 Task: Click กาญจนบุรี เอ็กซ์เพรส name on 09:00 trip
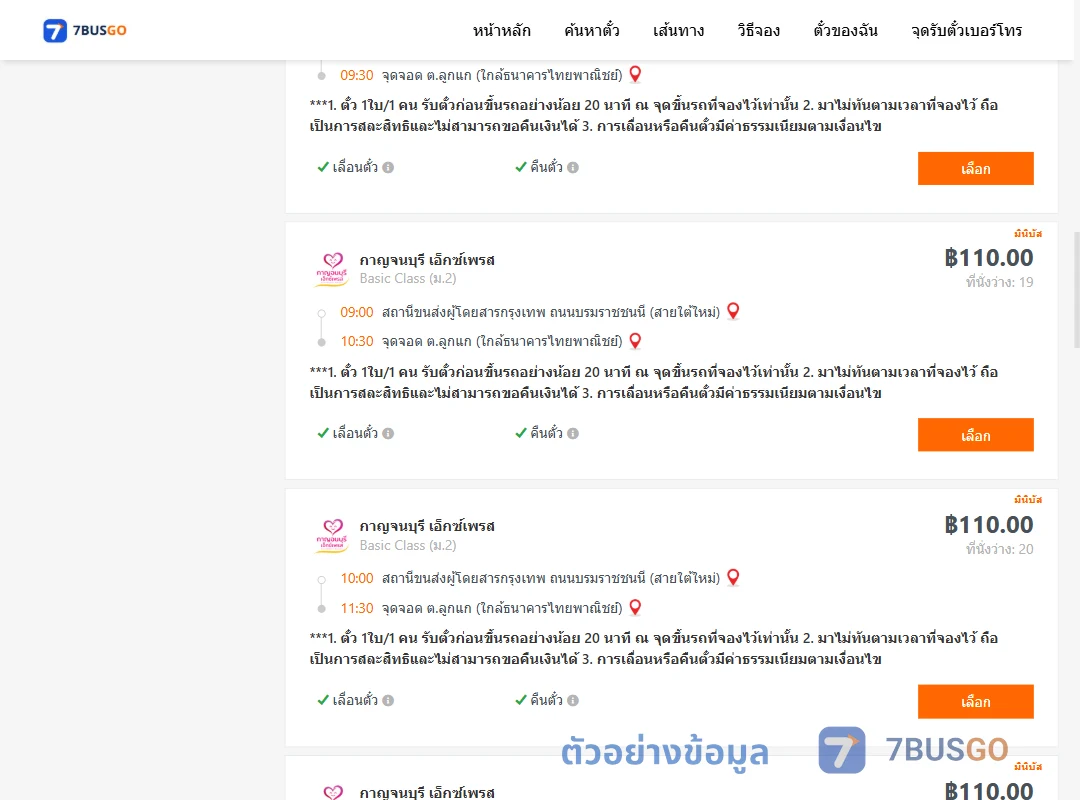[427, 260]
